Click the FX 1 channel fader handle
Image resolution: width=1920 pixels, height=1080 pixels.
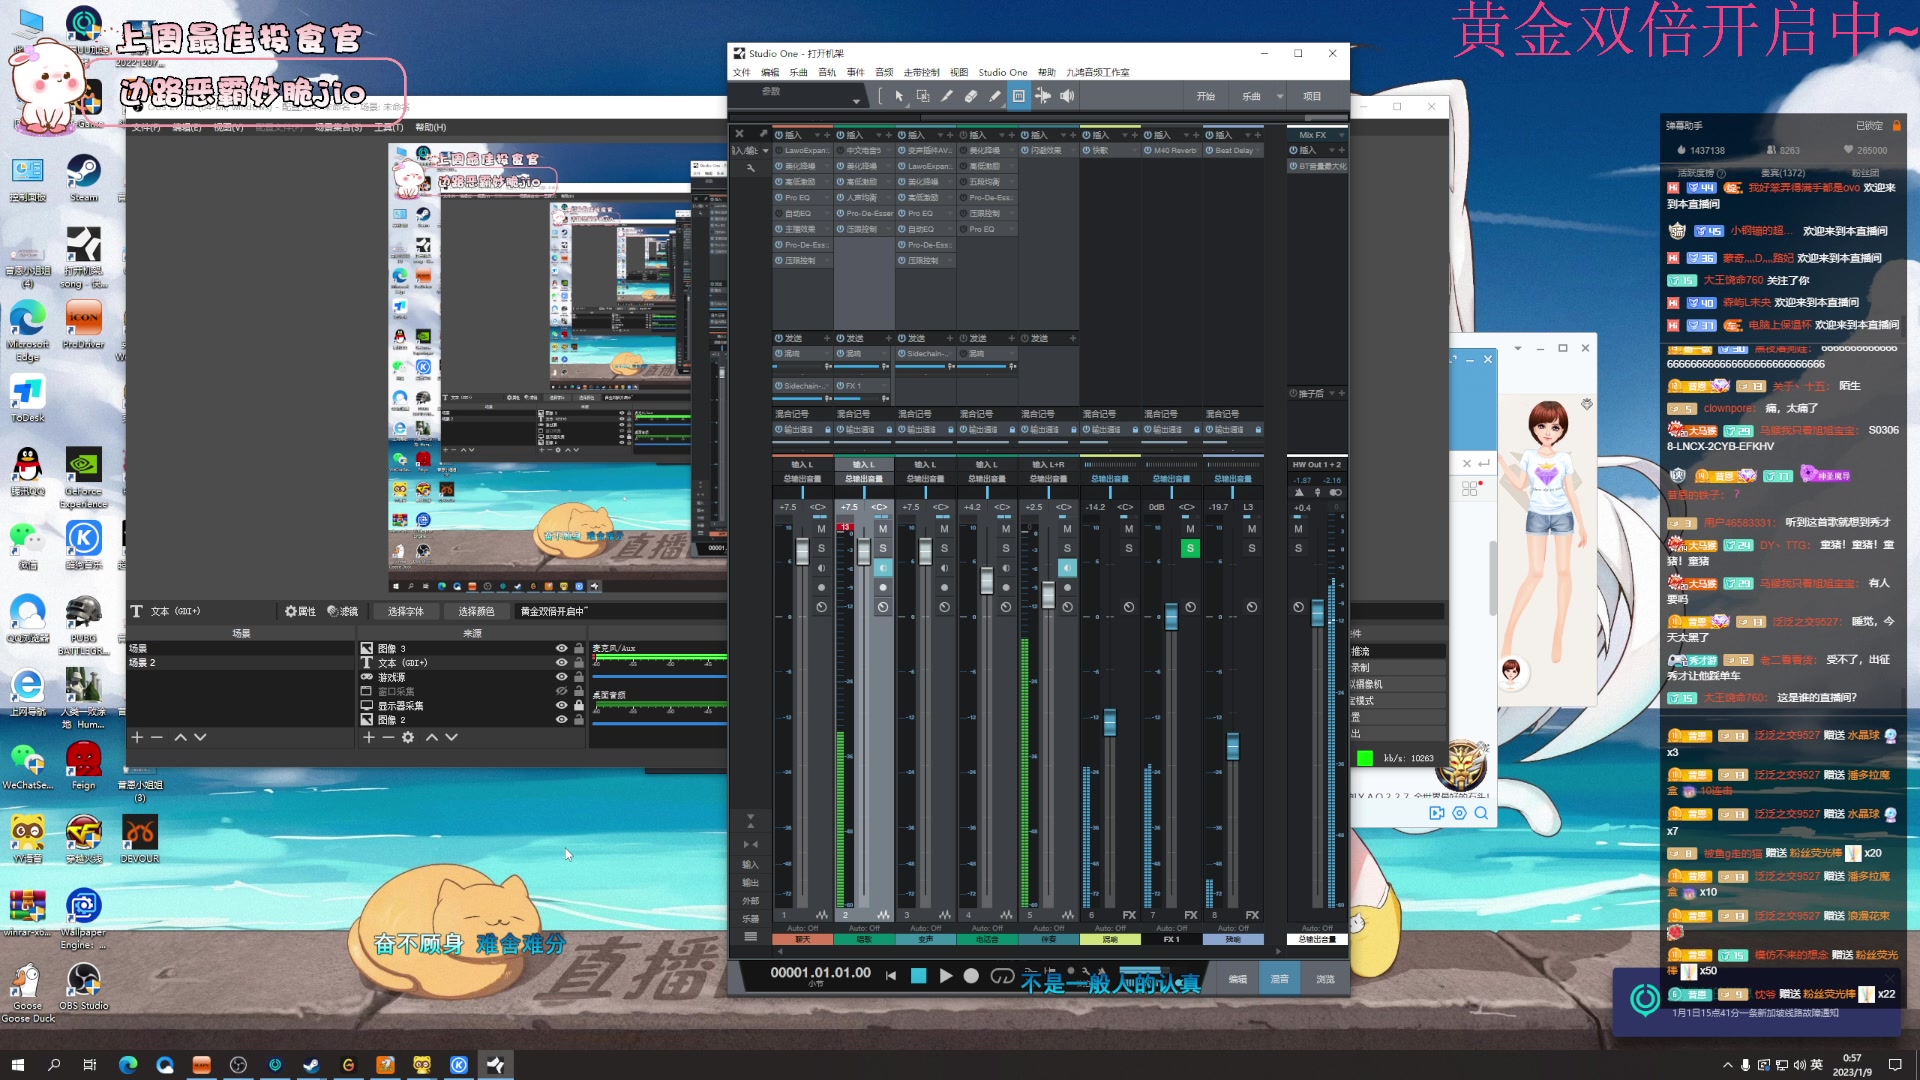[x=1171, y=616]
